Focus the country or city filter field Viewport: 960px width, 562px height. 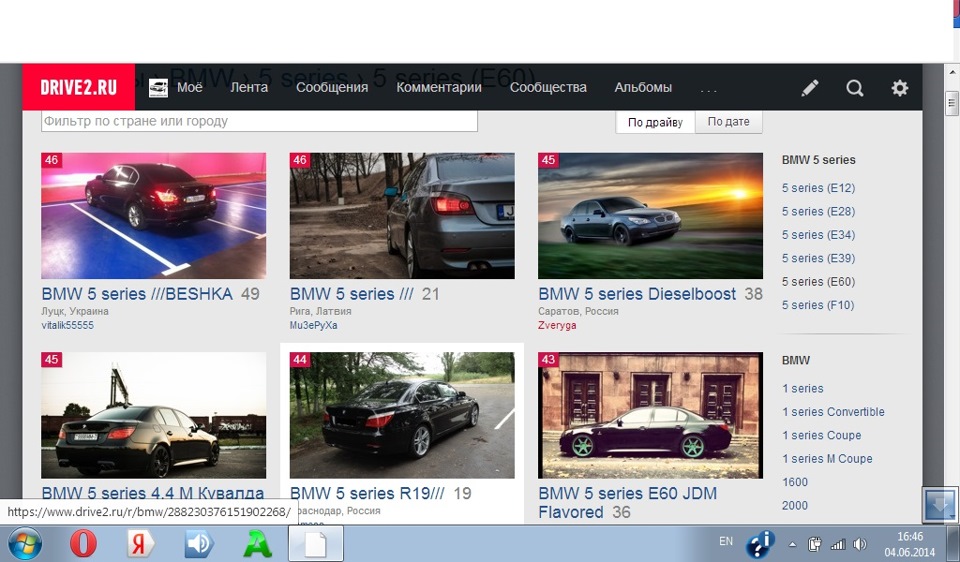pyautogui.click(x=259, y=121)
